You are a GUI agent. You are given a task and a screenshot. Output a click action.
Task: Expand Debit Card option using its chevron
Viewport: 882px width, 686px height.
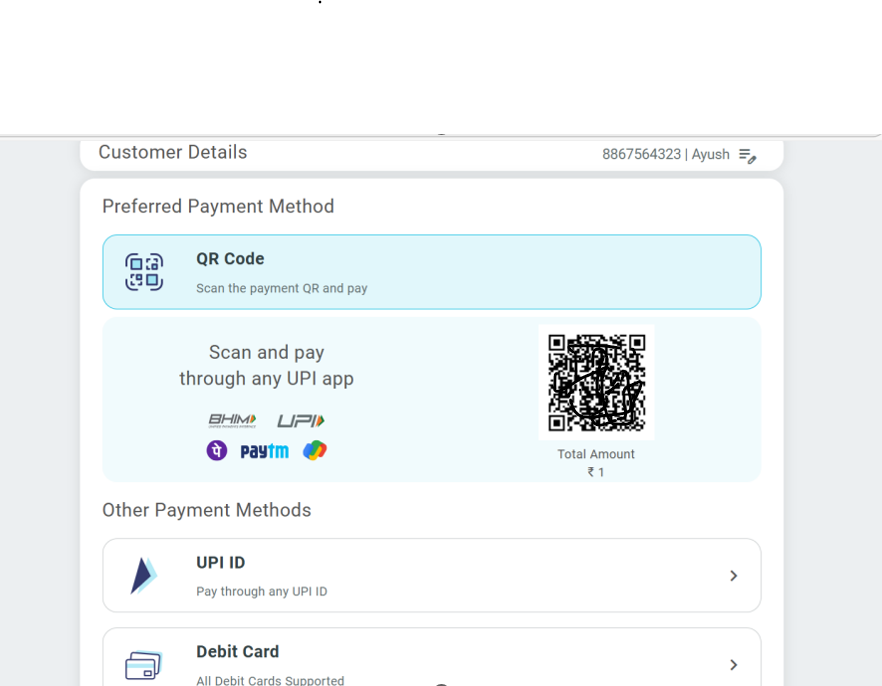pos(733,665)
